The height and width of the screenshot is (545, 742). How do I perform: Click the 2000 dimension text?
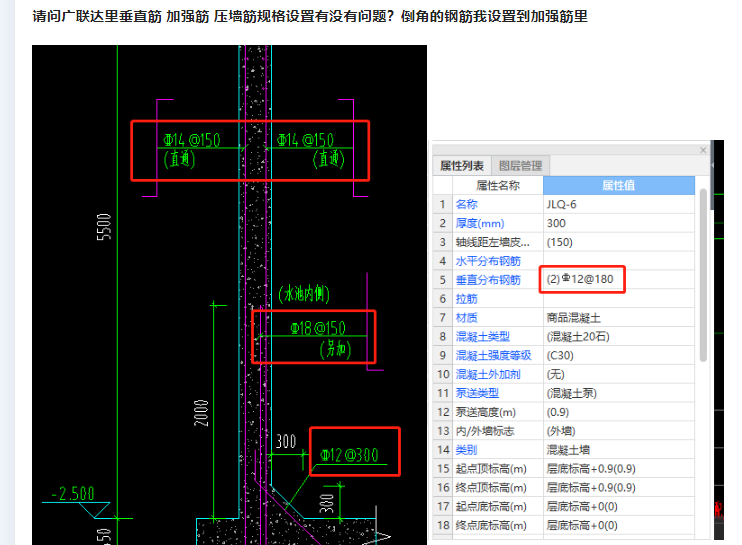pyautogui.click(x=201, y=413)
